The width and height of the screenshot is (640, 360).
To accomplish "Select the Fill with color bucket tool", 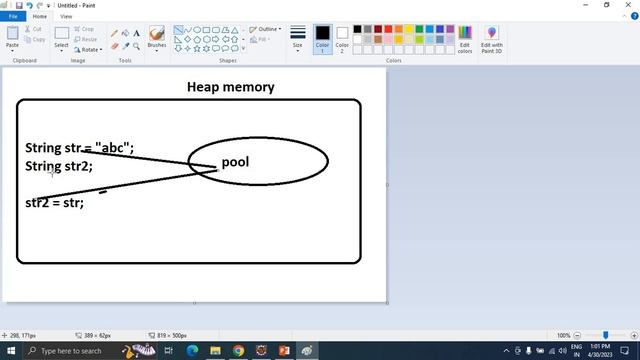I will [125, 33].
